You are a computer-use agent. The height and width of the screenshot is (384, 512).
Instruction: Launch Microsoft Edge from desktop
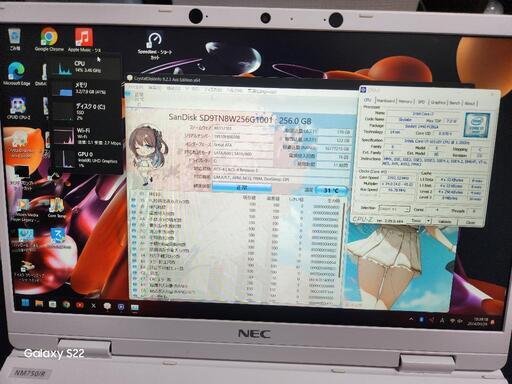click(x=16, y=74)
